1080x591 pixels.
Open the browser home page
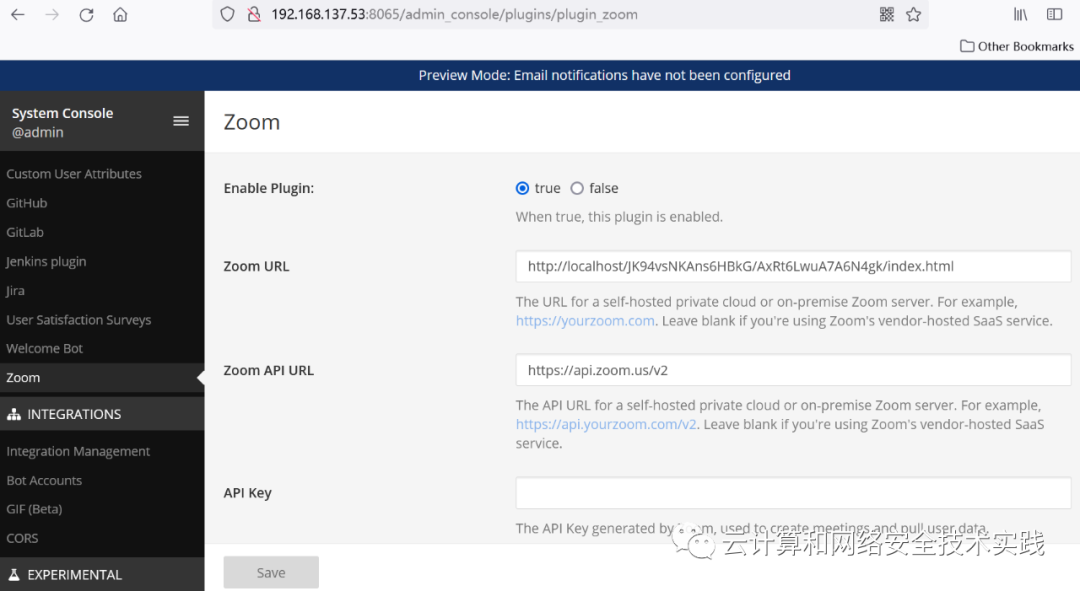coord(121,14)
